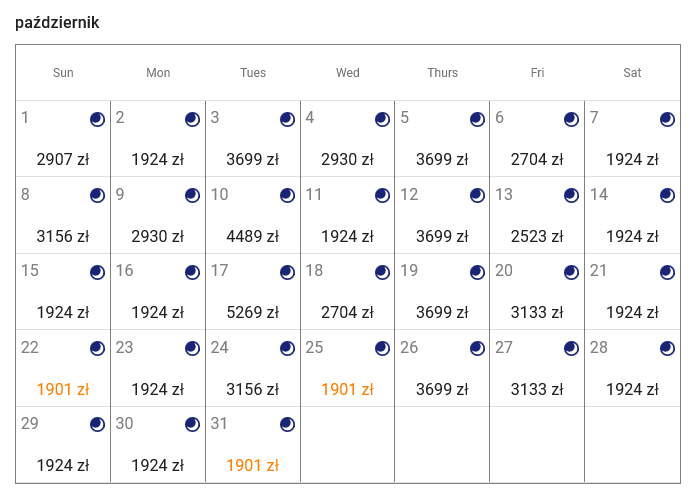
Task: Click the moon icon on day 9
Action: tap(192, 196)
